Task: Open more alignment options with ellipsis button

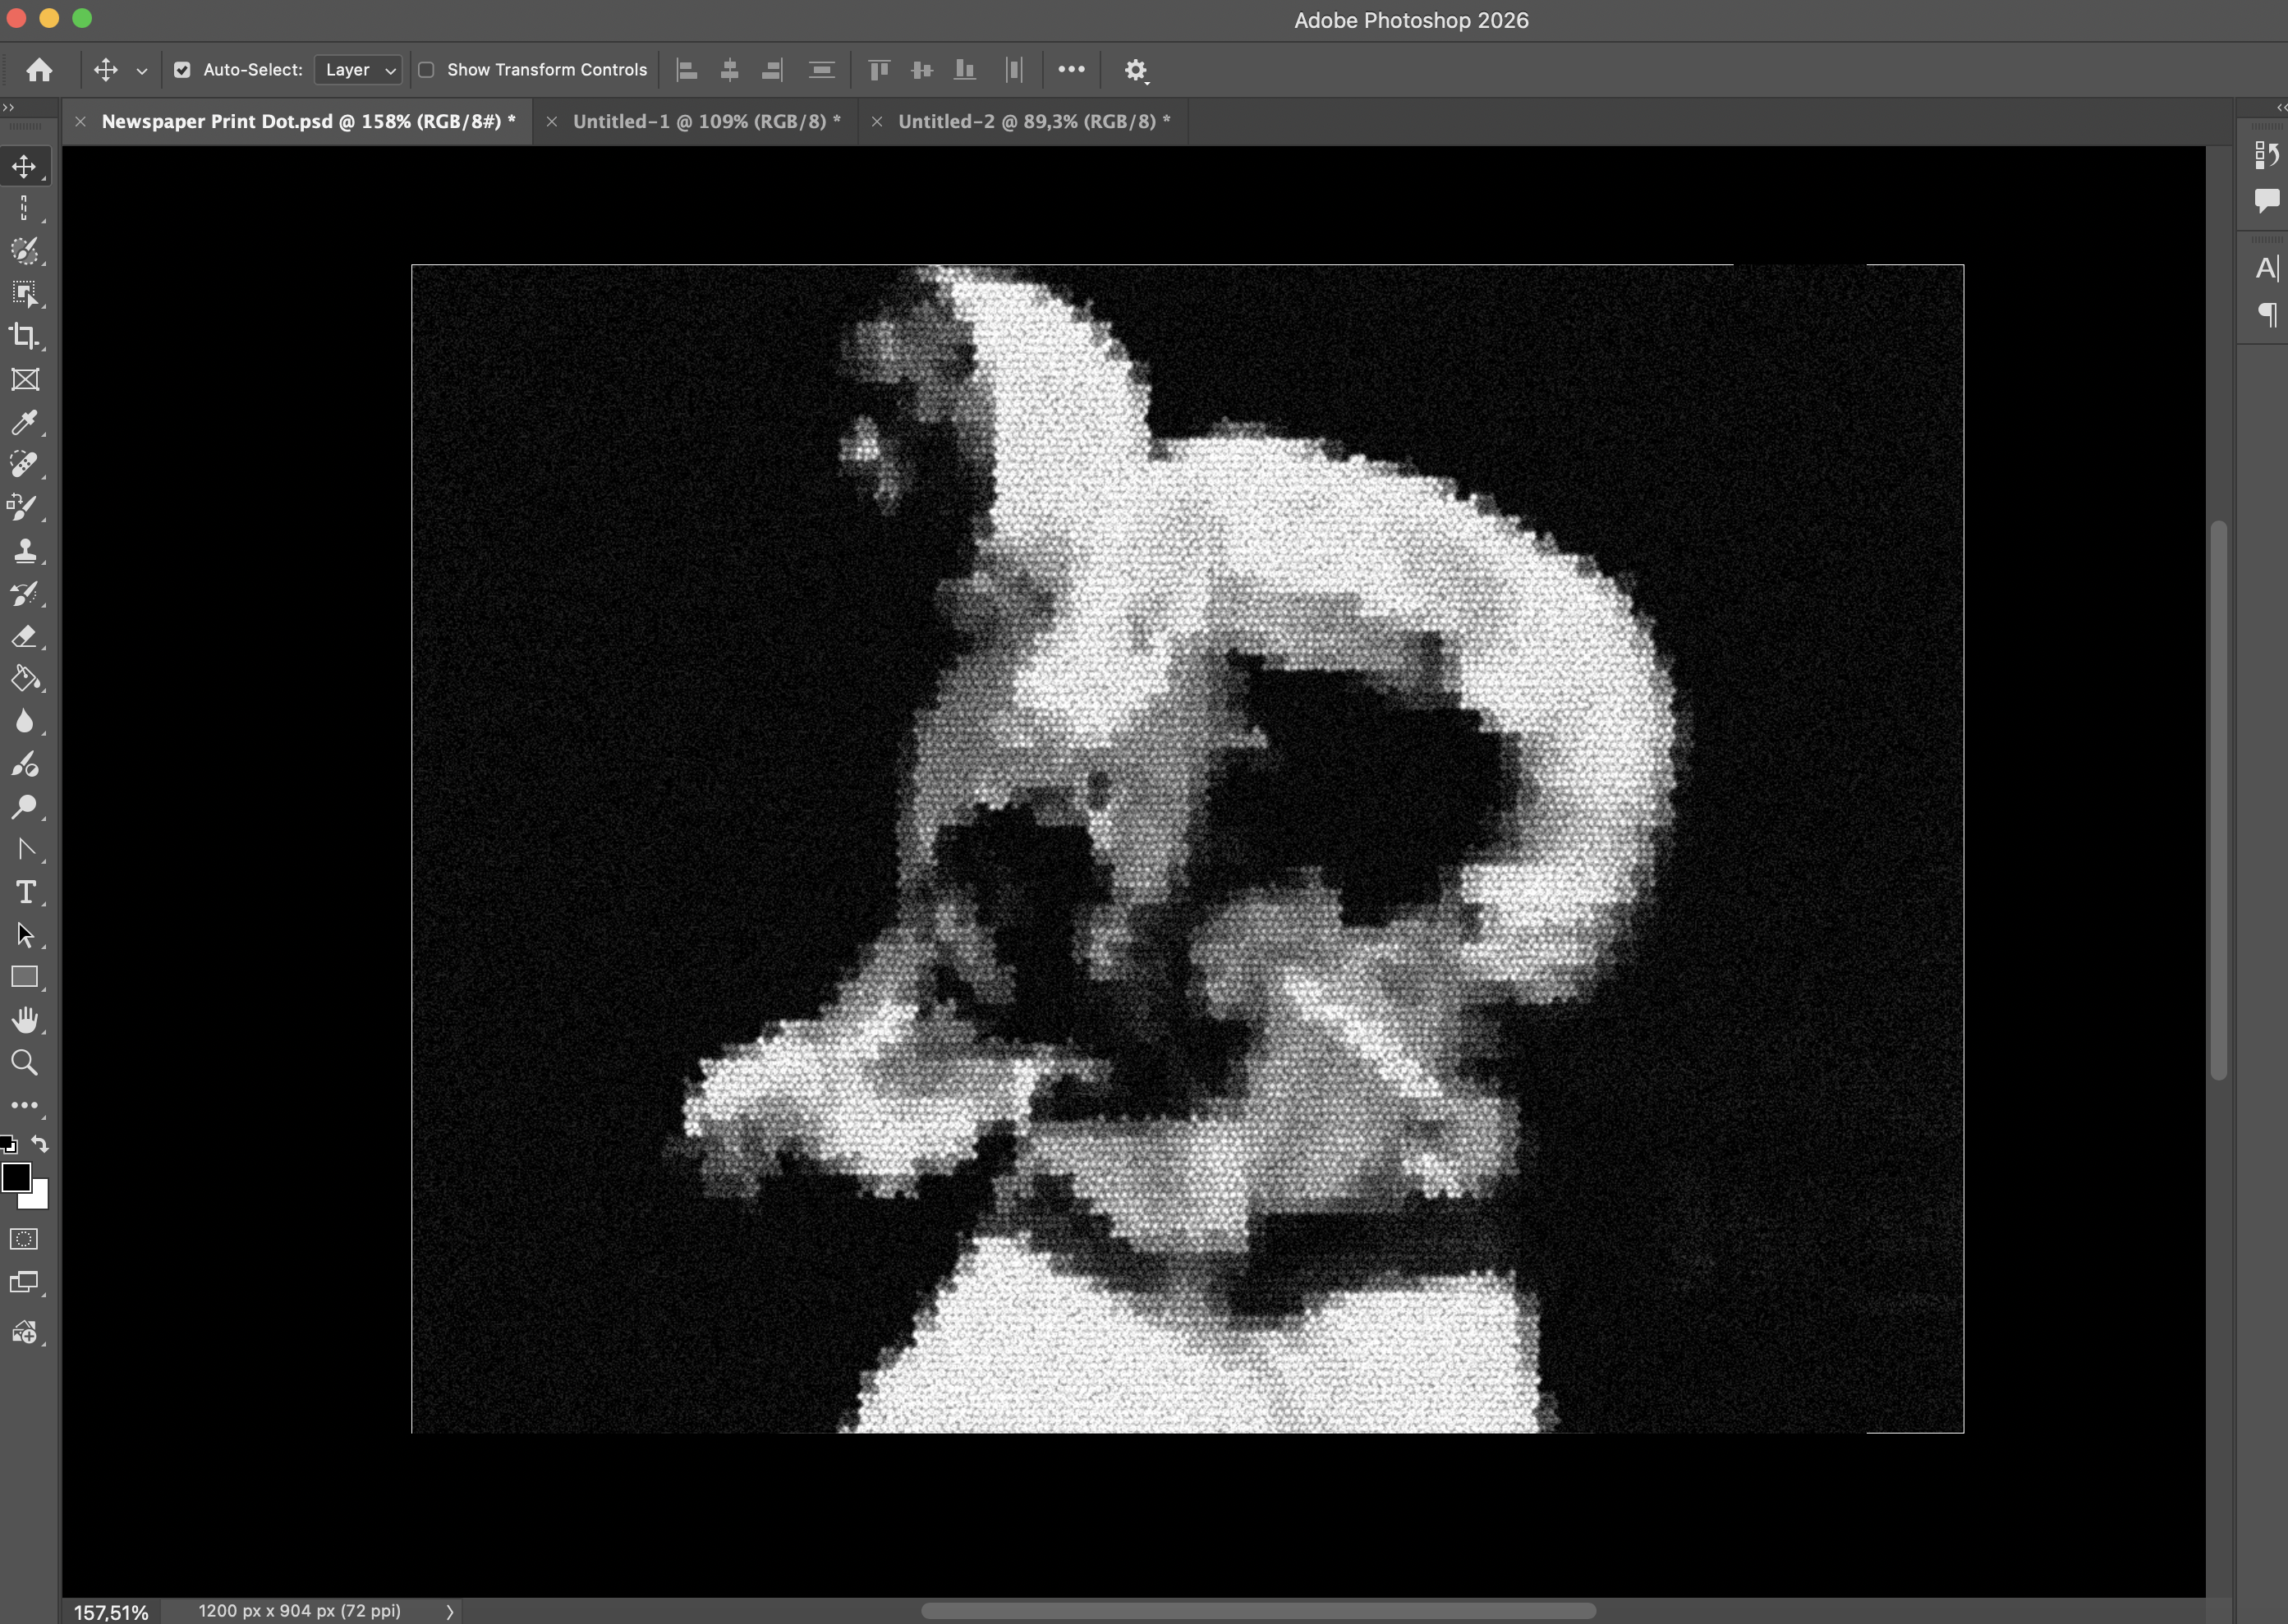Action: click(x=1071, y=69)
